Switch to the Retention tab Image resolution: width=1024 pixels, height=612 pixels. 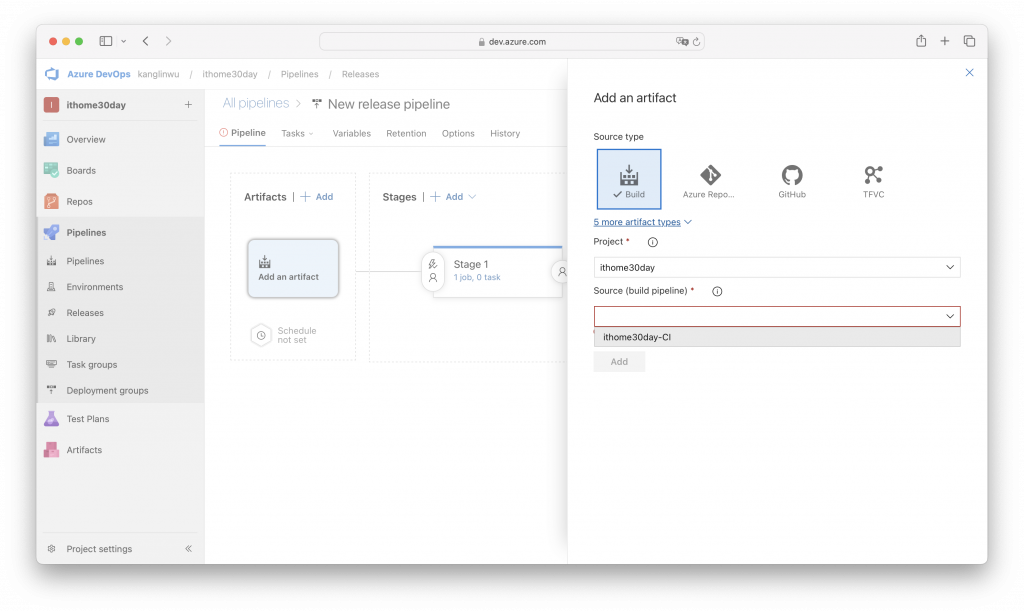[x=406, y=133]
